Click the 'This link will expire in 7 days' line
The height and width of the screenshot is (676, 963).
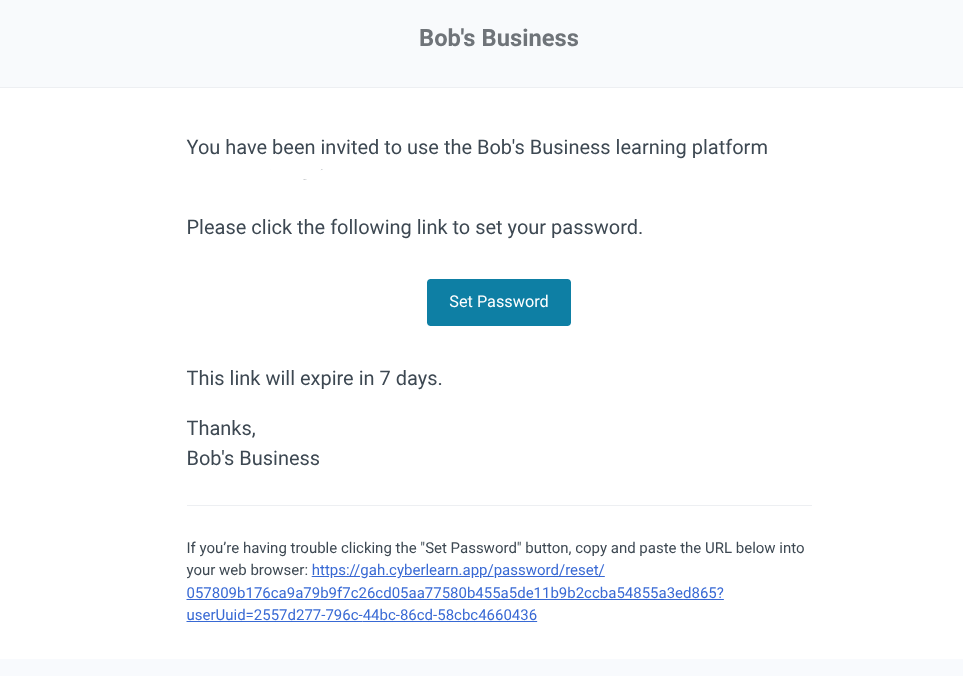(x=314, y=378)
